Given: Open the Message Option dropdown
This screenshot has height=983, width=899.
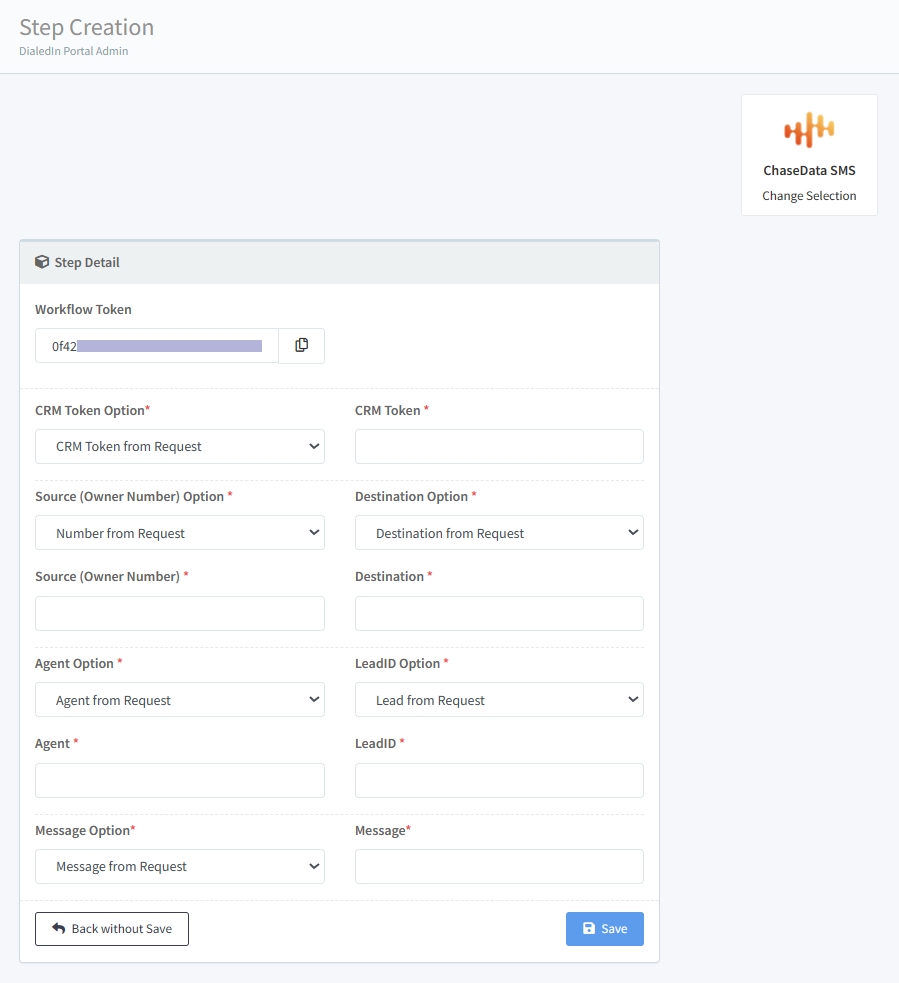Looking at the screenshot, I should coord(179,866).
